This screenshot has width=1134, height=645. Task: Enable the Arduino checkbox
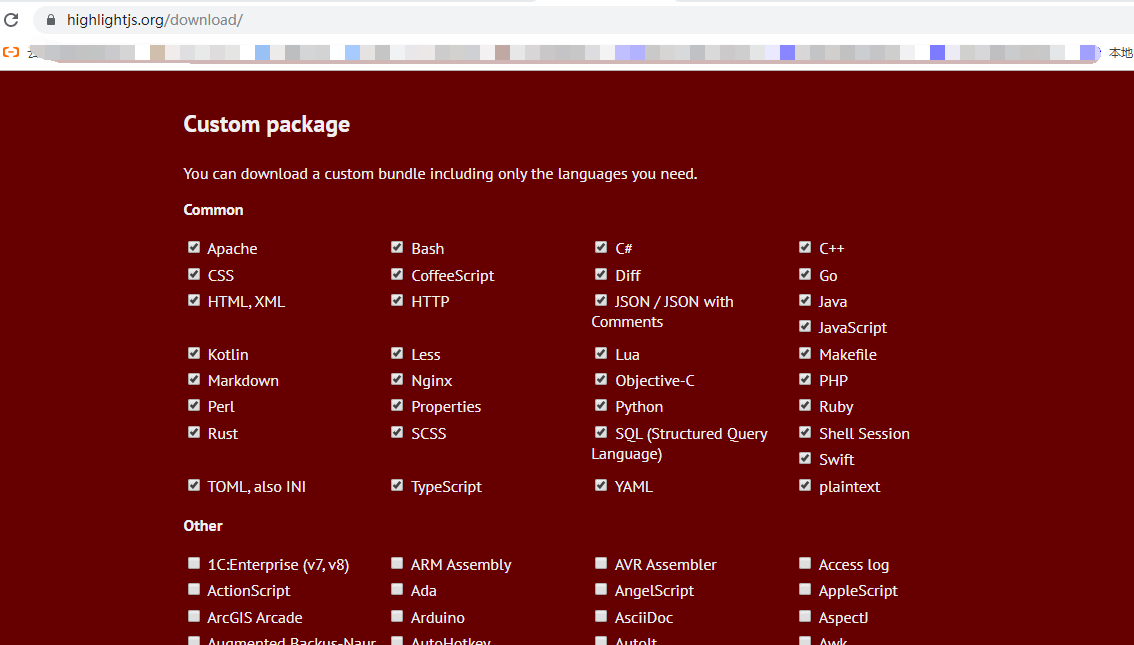(397, 616)
